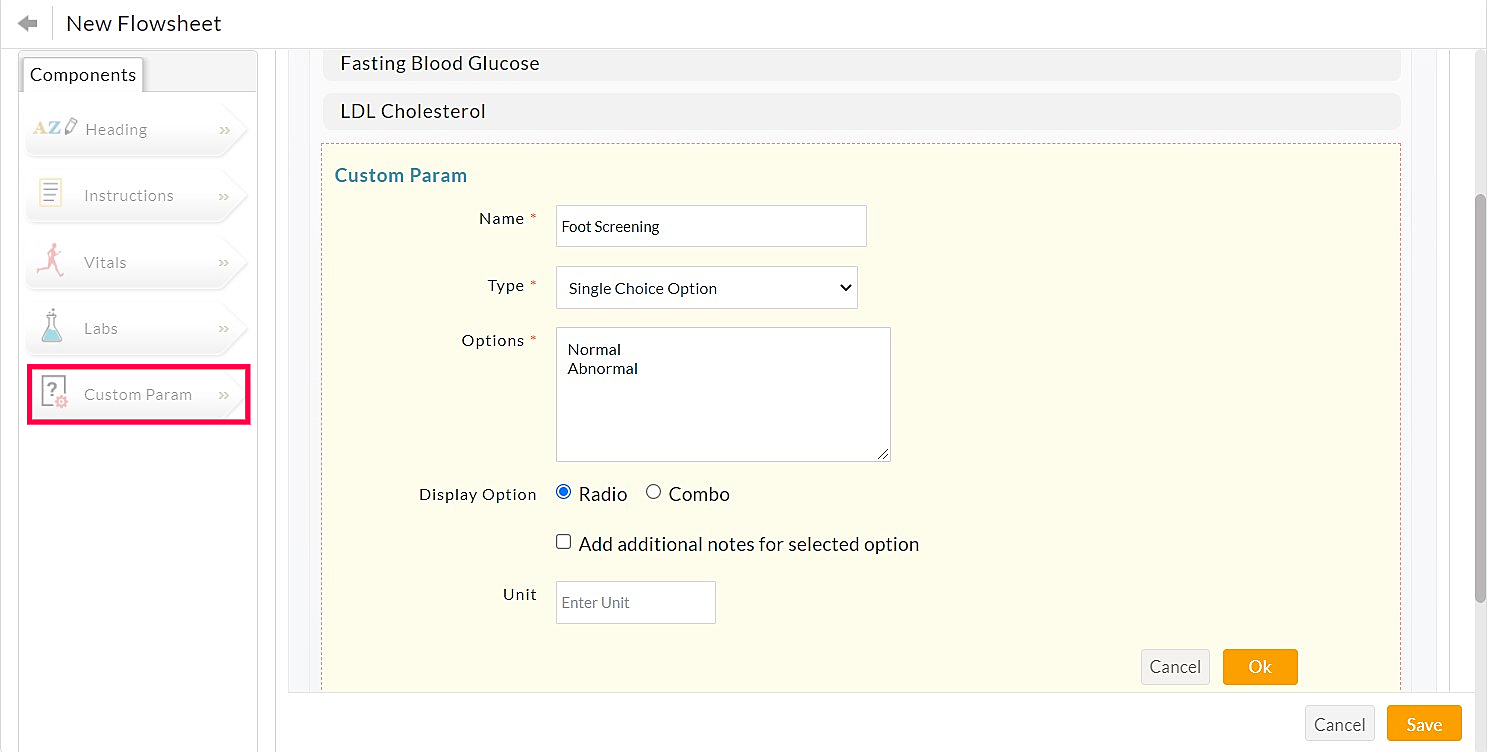Enable additional notes for selected option
This screenshot has height=752, width=1487.
(x=564, y=542)
